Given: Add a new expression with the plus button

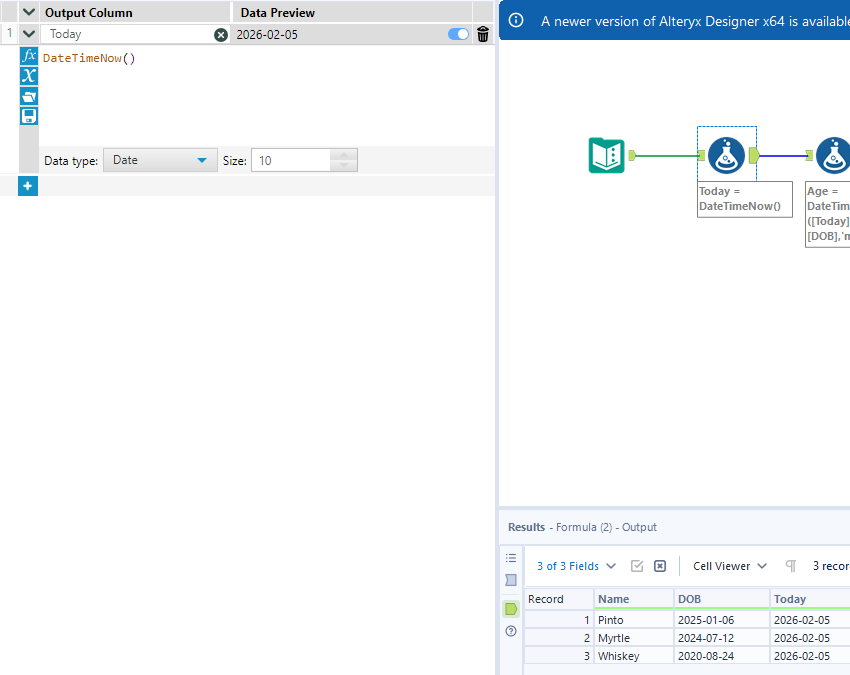Looking at the screenshot, I should (x=28, y=186).
